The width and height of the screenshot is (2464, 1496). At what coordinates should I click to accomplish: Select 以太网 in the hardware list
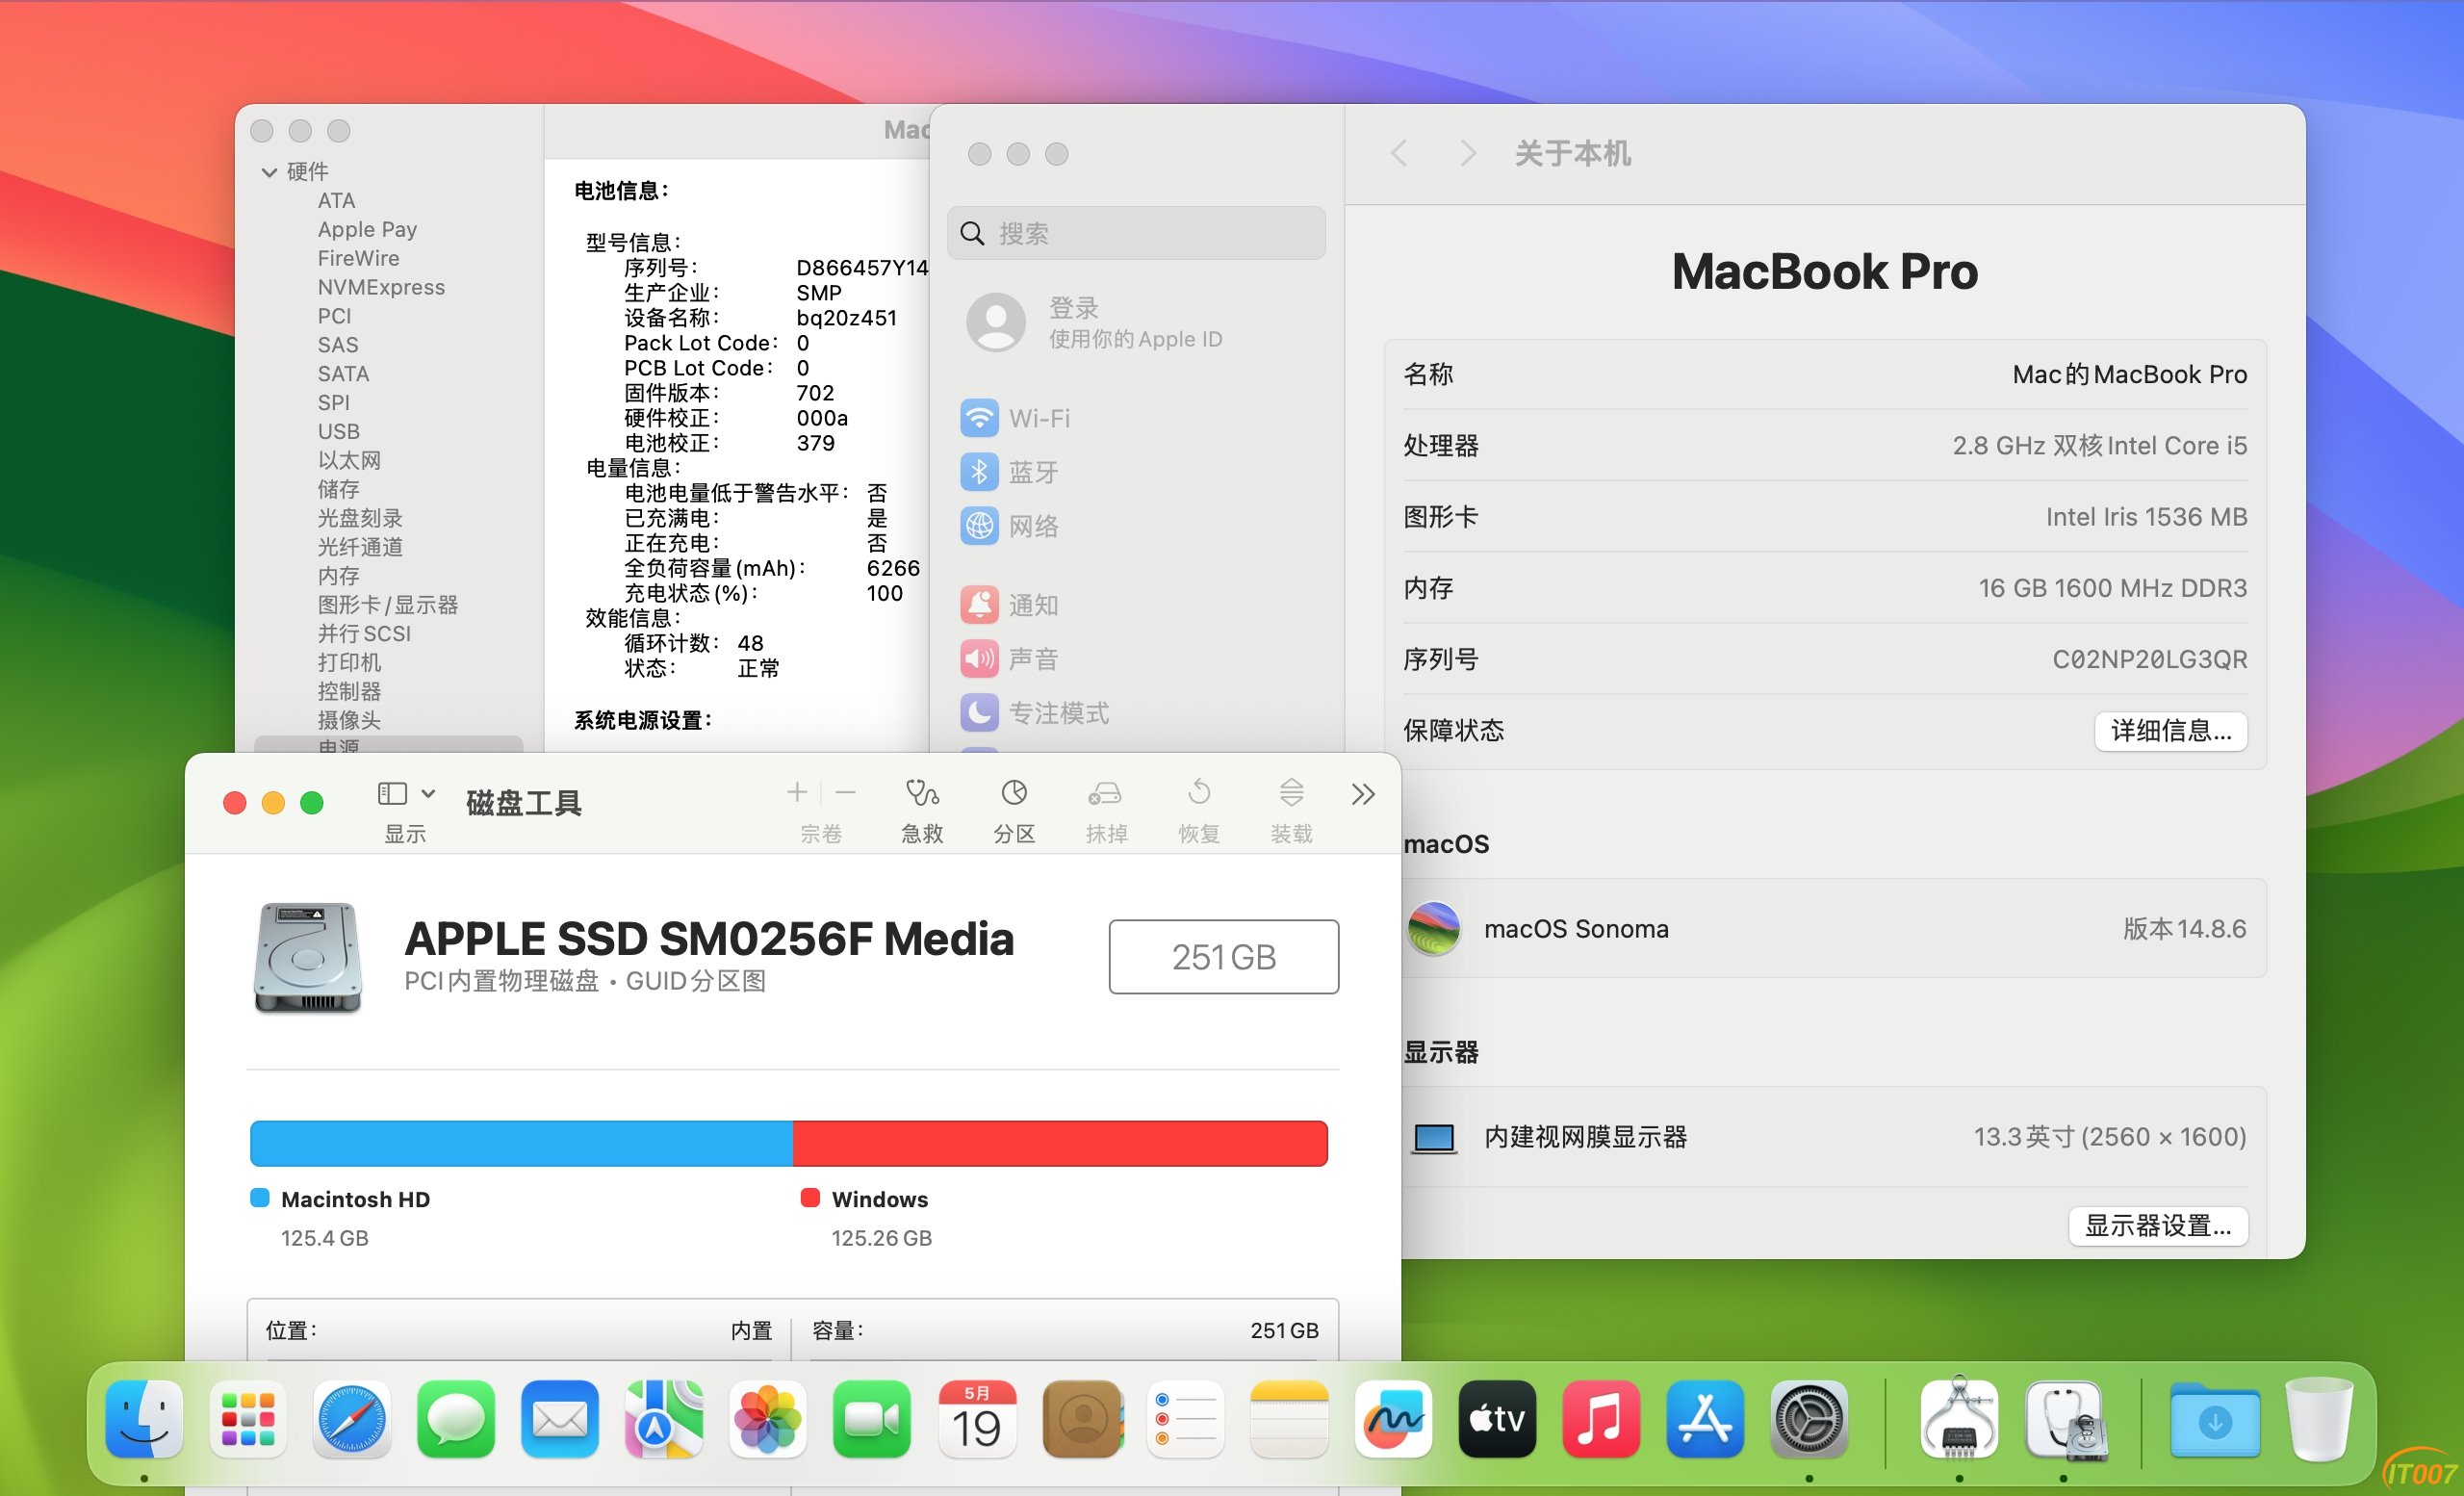[x=349, y=461]
